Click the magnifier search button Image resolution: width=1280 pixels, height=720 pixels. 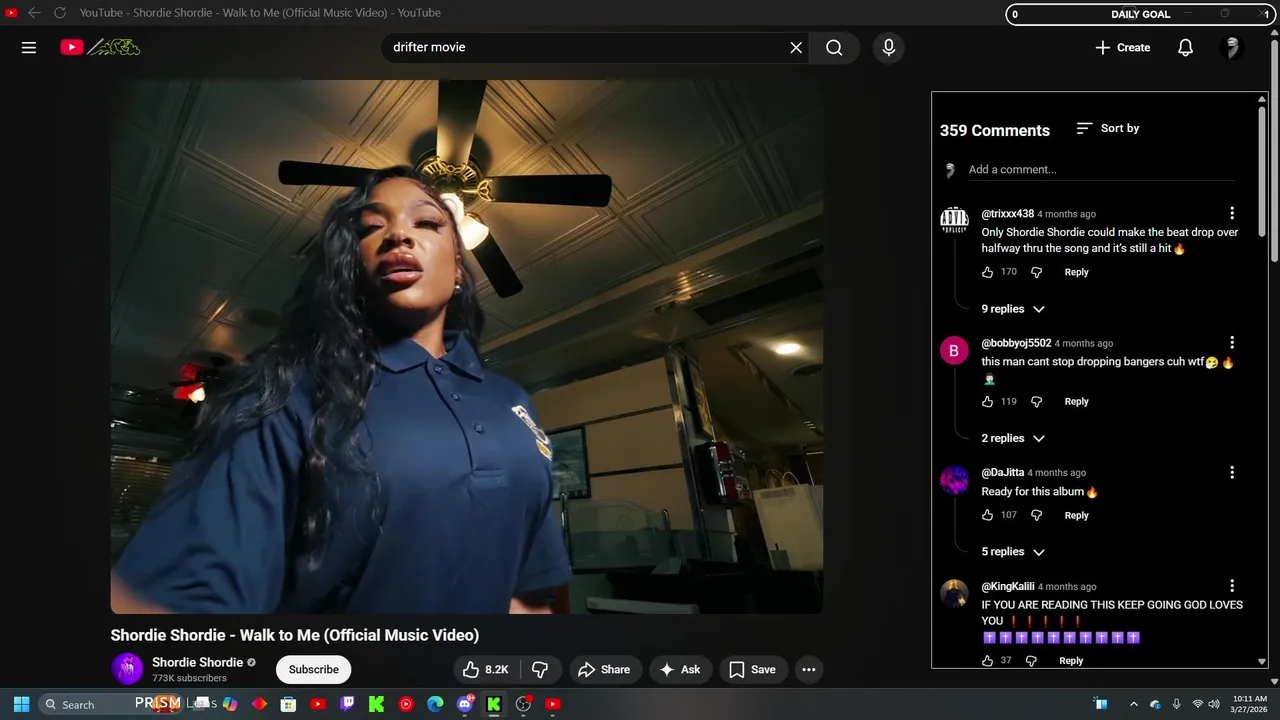pyautogui.click(x=834, y=47)
